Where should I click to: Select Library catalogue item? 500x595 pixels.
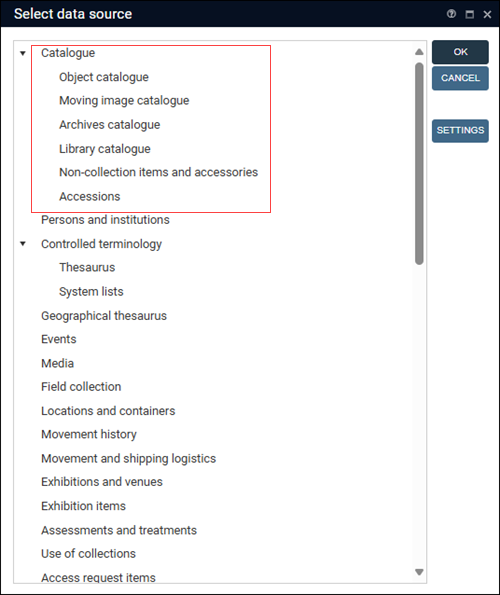(105, 149)
